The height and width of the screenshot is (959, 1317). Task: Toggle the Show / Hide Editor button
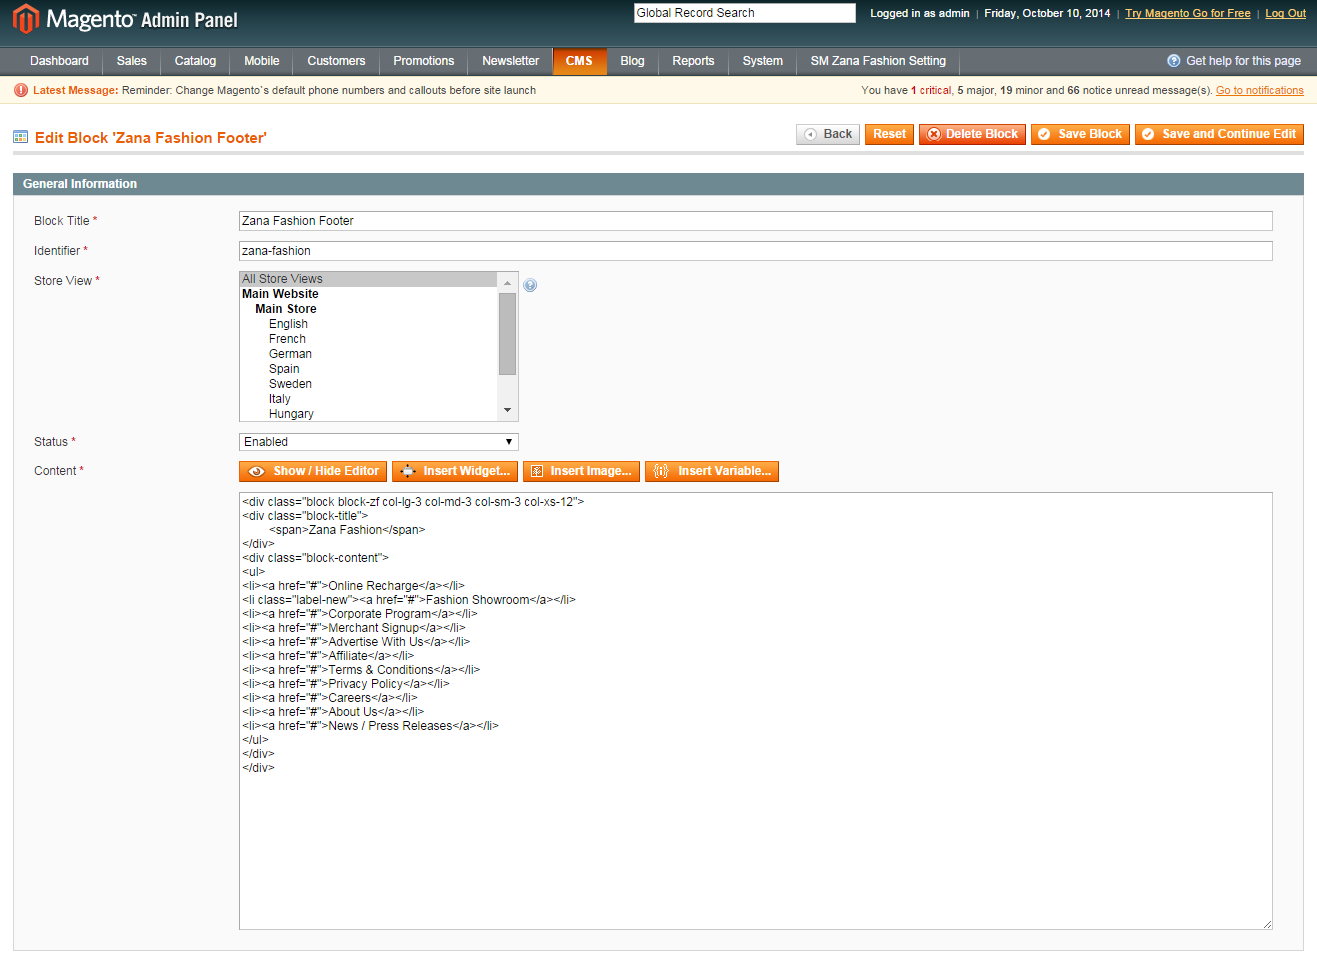point(313,471)
